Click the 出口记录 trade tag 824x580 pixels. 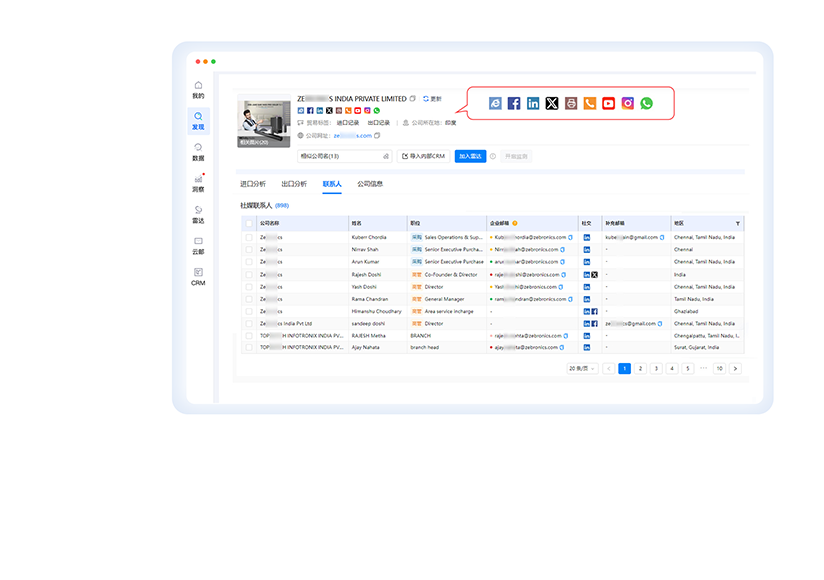tap(378, 122)
